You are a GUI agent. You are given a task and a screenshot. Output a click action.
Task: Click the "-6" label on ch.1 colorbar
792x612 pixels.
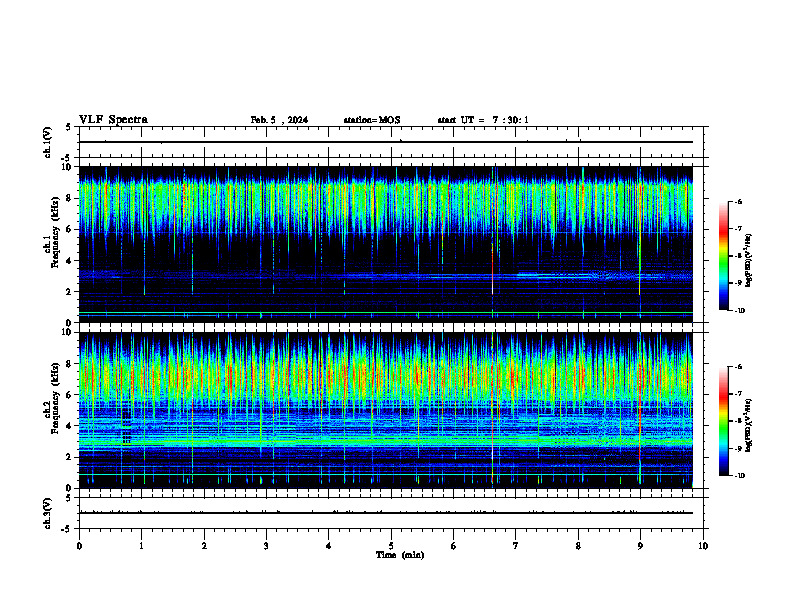coord(738,201)
